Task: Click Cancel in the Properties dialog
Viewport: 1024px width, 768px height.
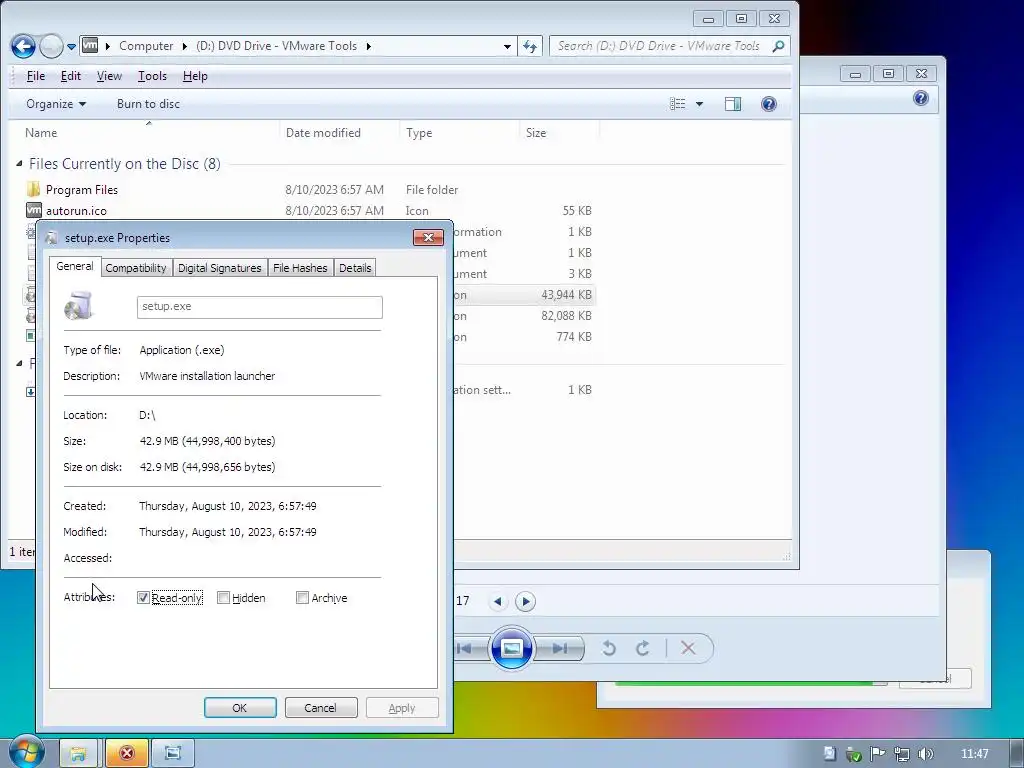Action: [321, 708]
